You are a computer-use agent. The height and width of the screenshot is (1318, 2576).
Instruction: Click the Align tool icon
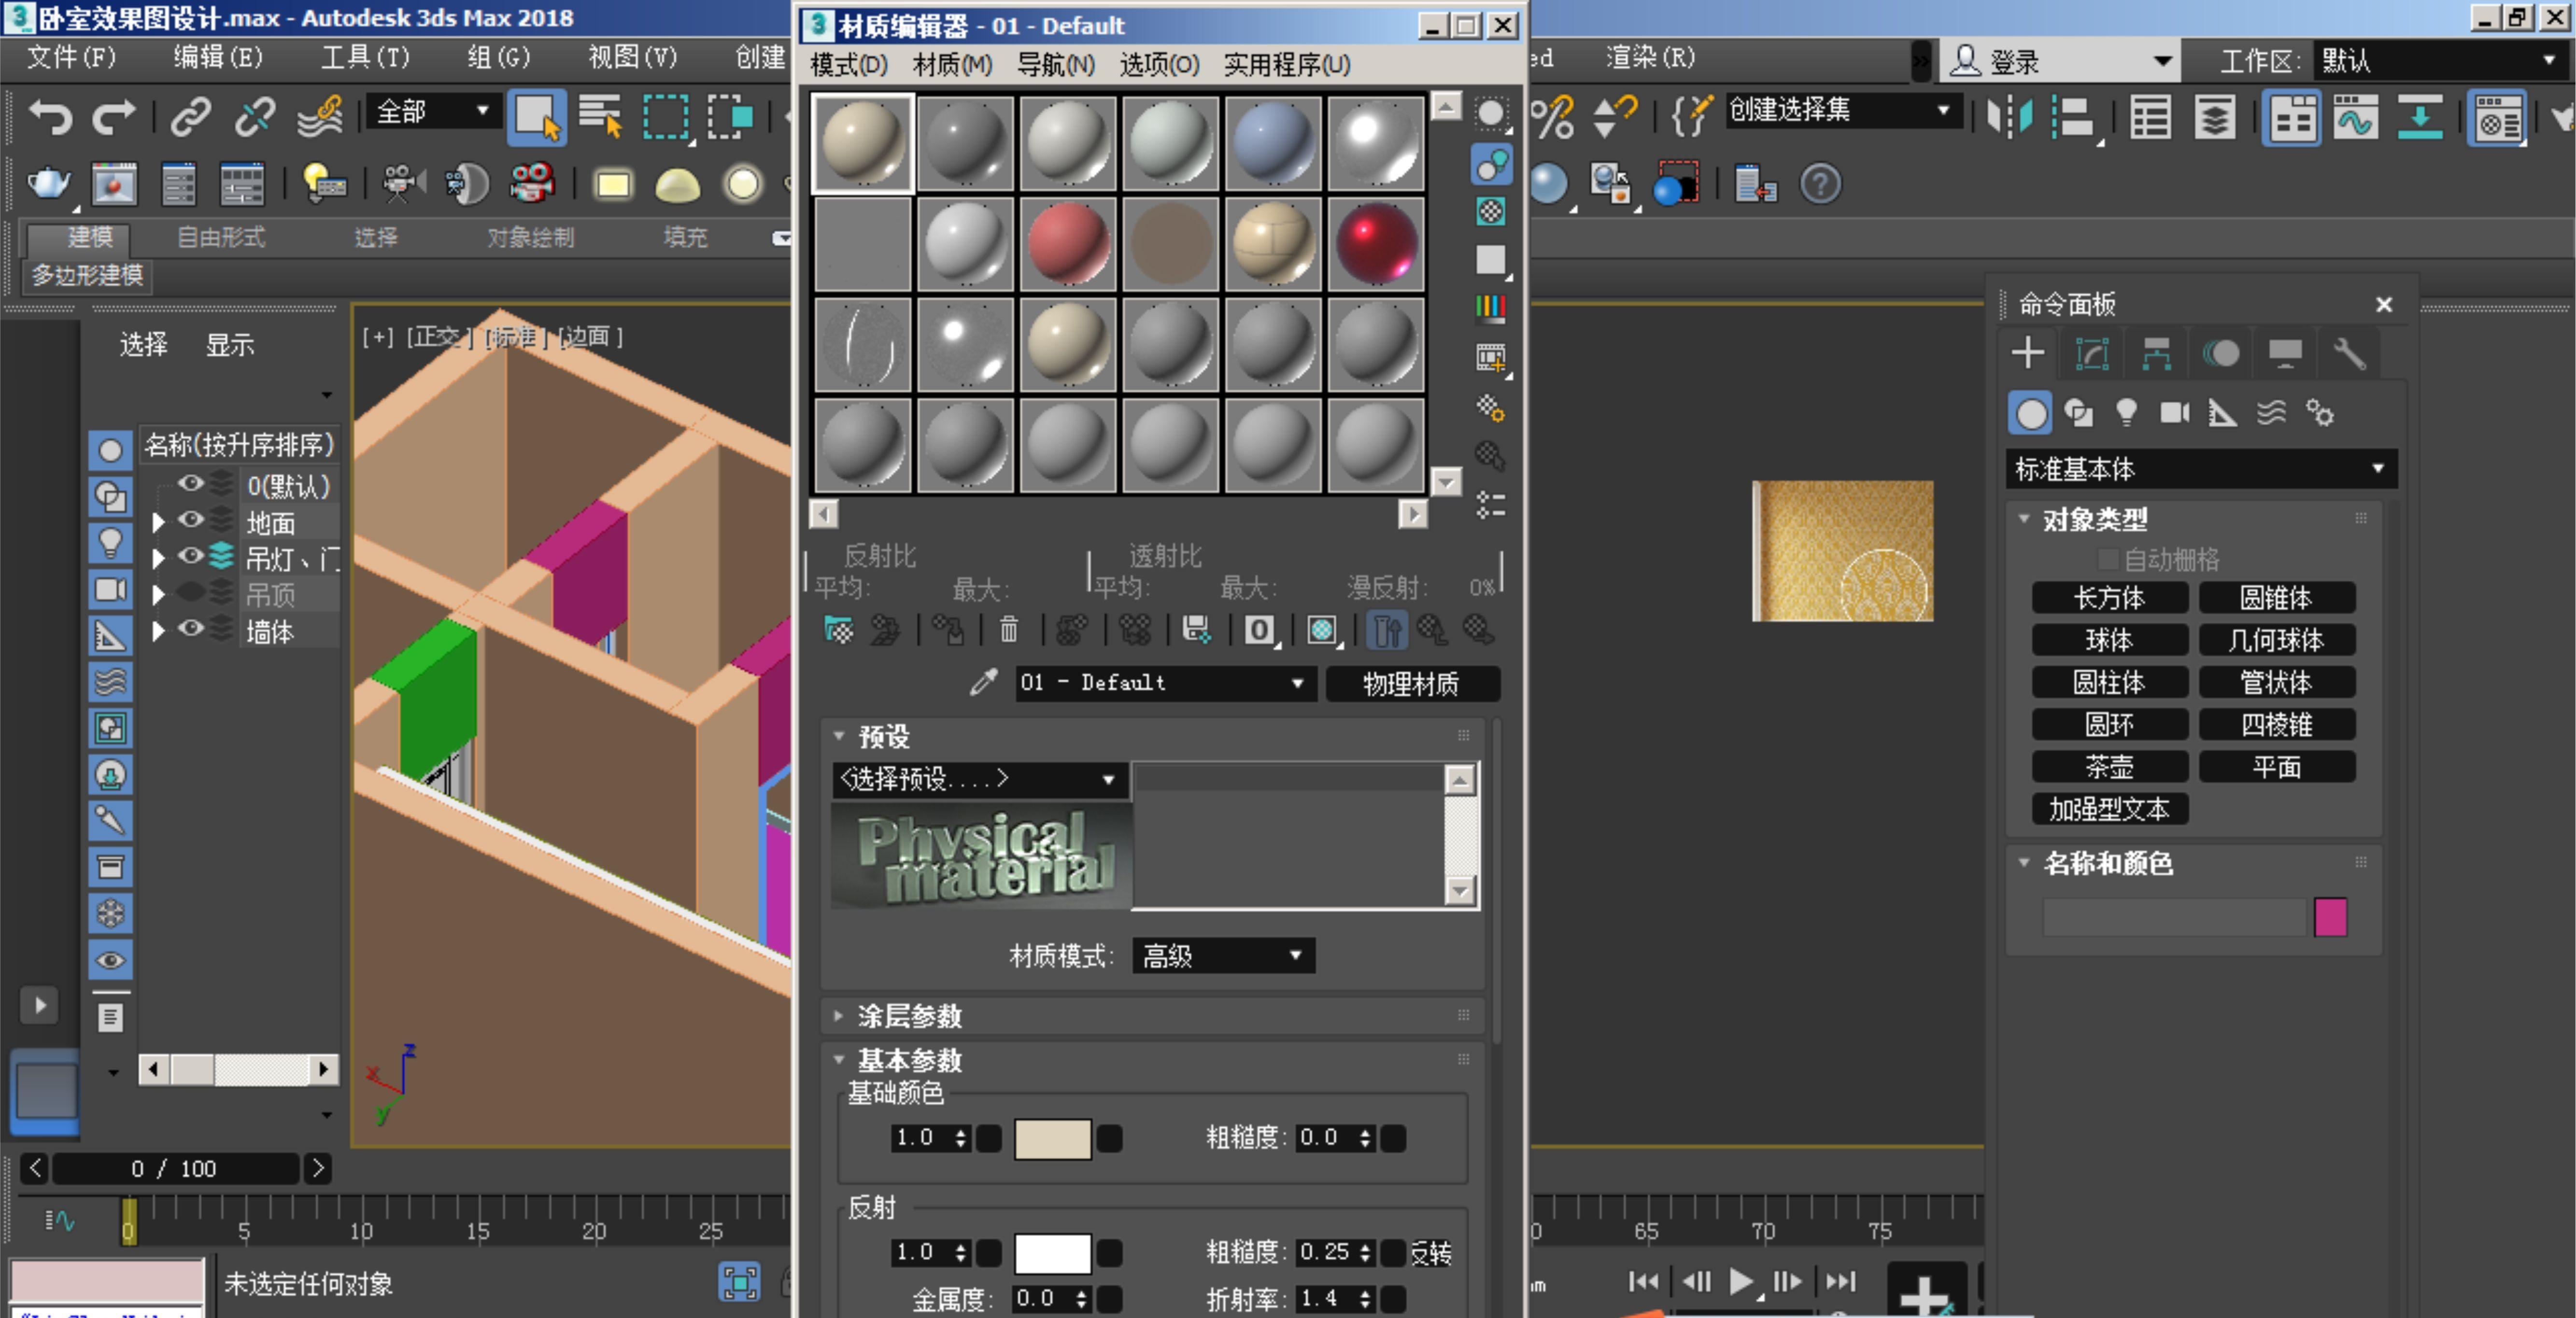(x=2075, y=118)
